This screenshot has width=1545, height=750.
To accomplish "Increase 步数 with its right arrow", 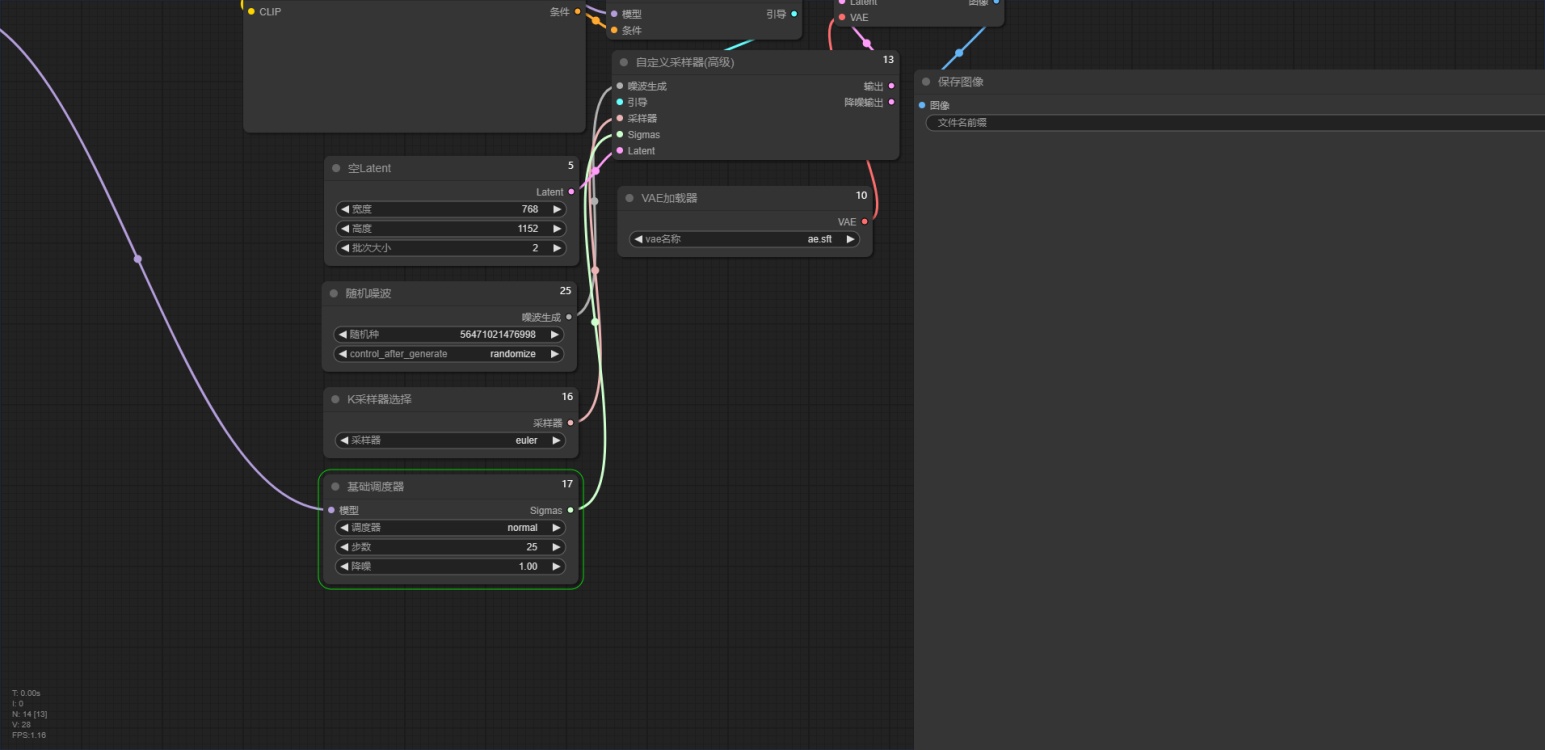I will click(556, 547).
